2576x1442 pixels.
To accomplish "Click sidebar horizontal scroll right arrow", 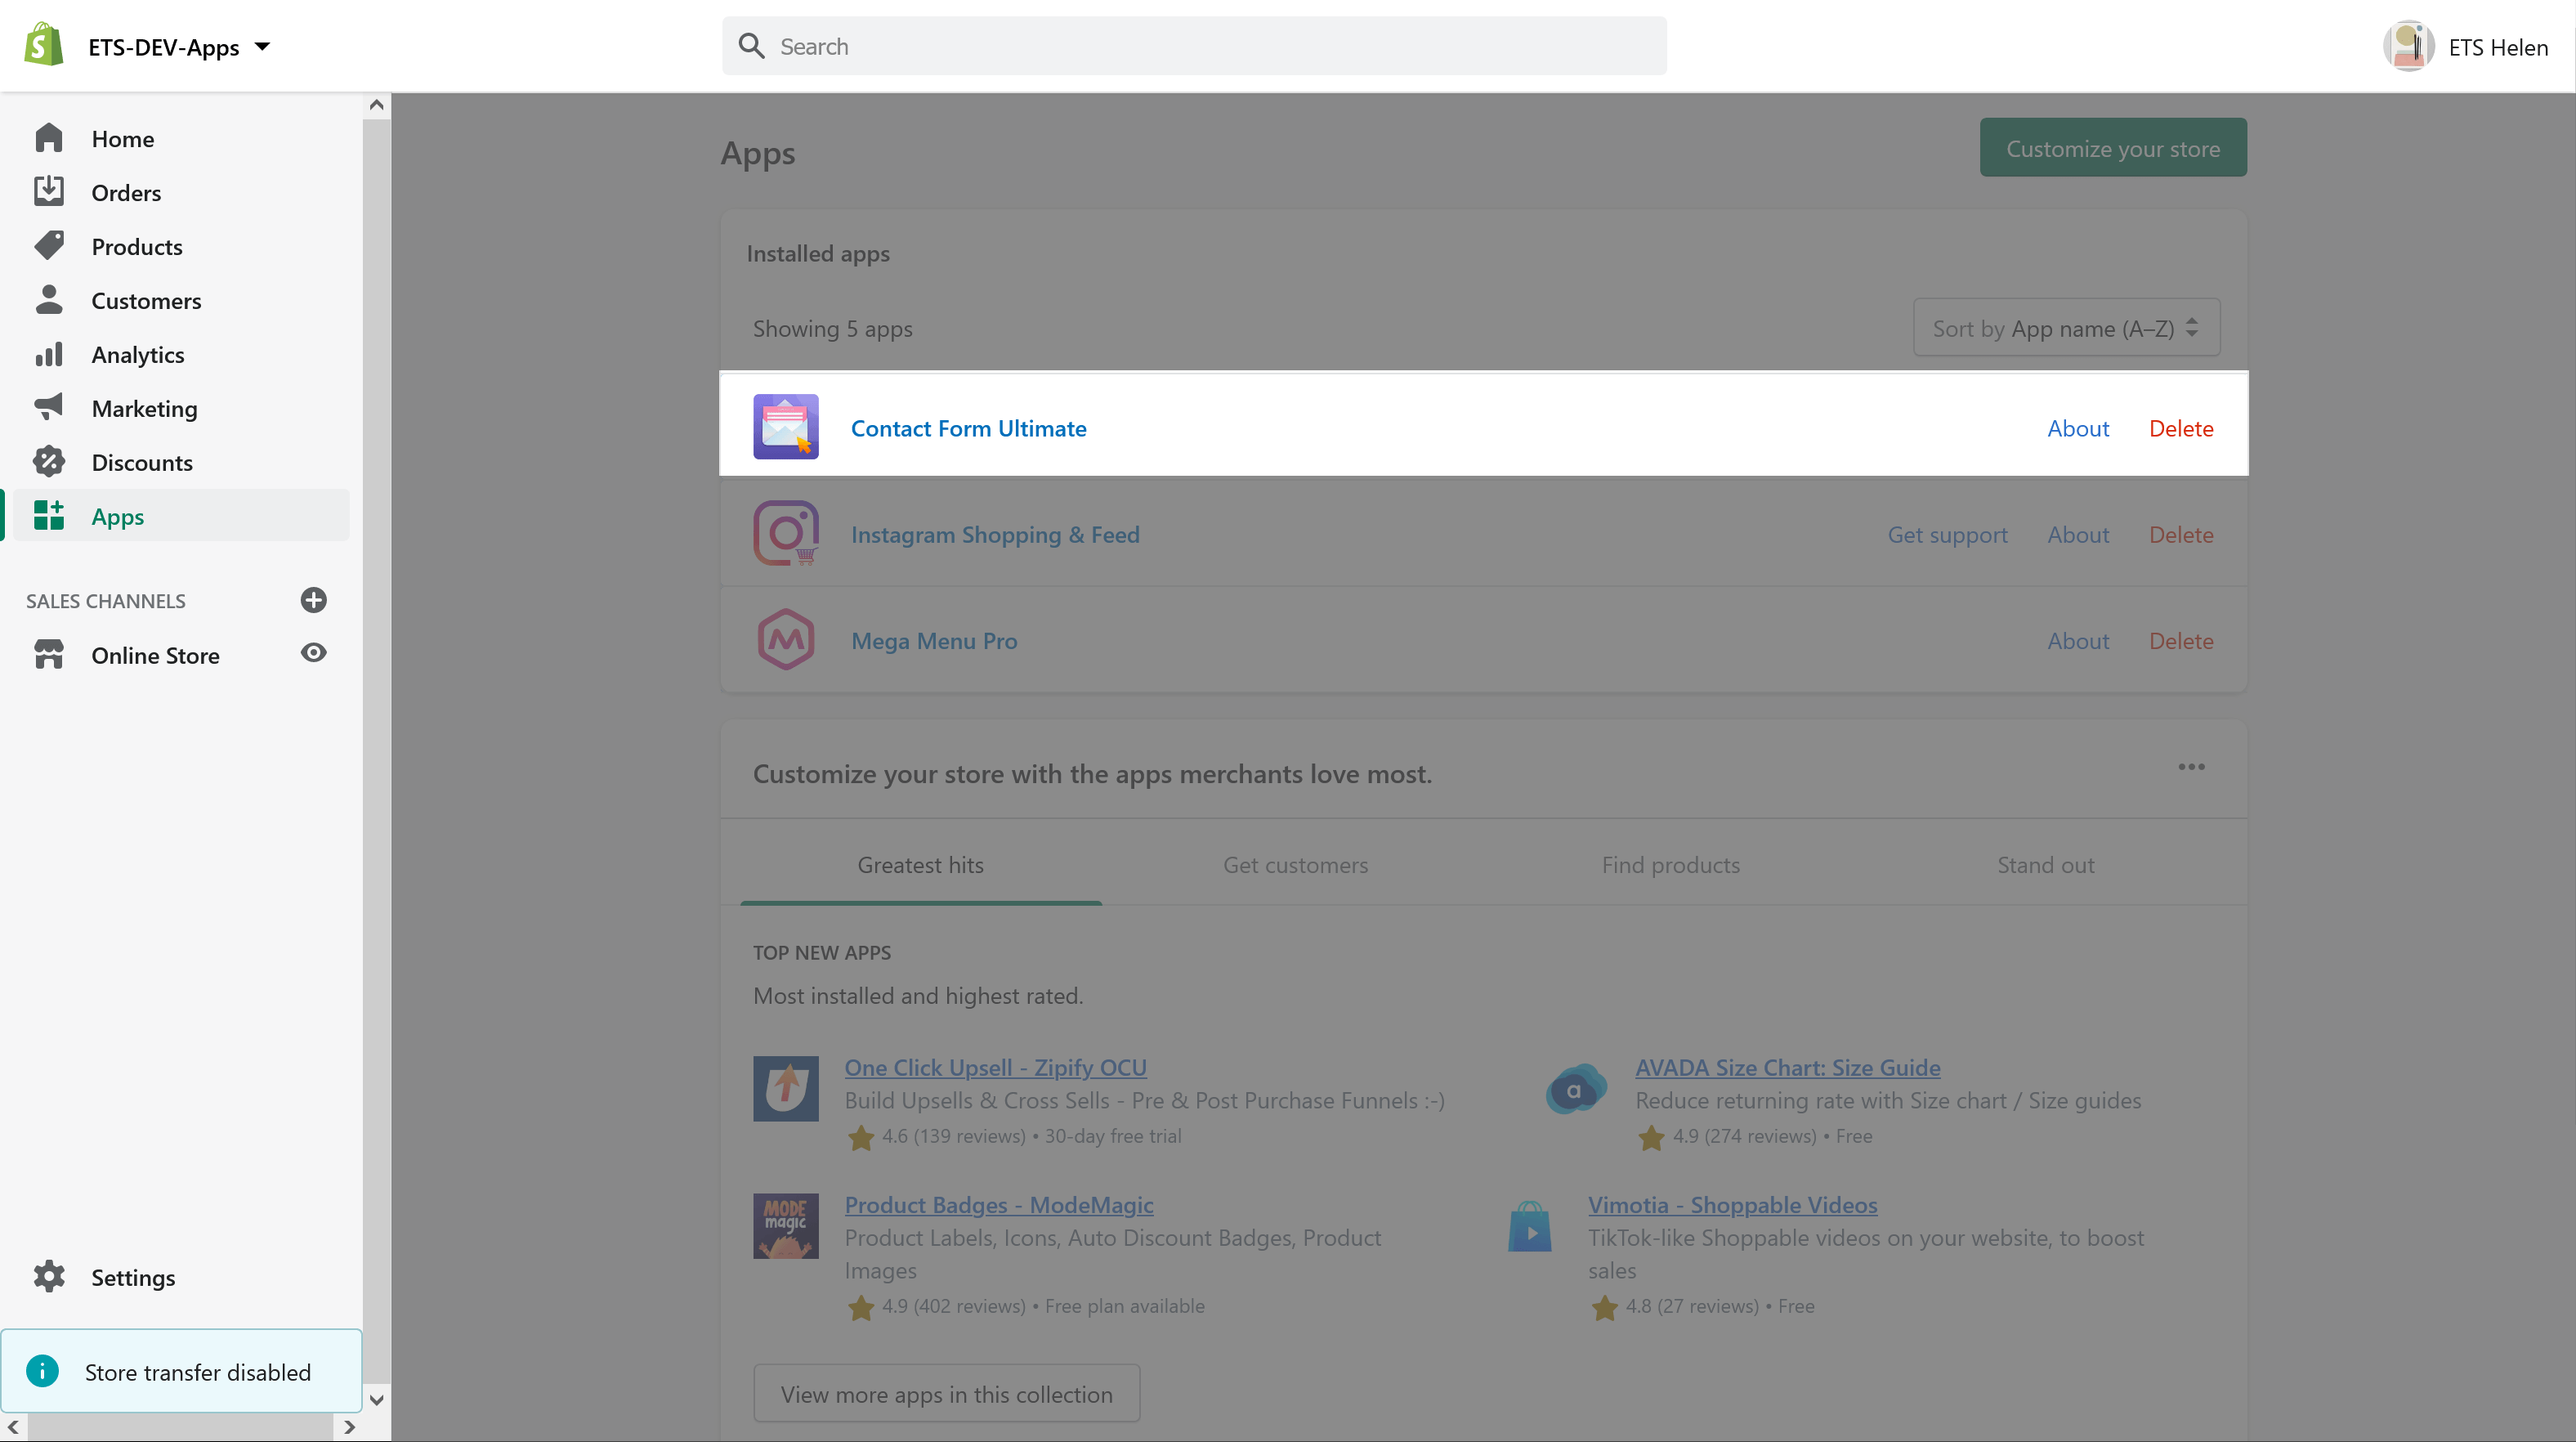I will pyautogui.click(x=348, y=1427).
